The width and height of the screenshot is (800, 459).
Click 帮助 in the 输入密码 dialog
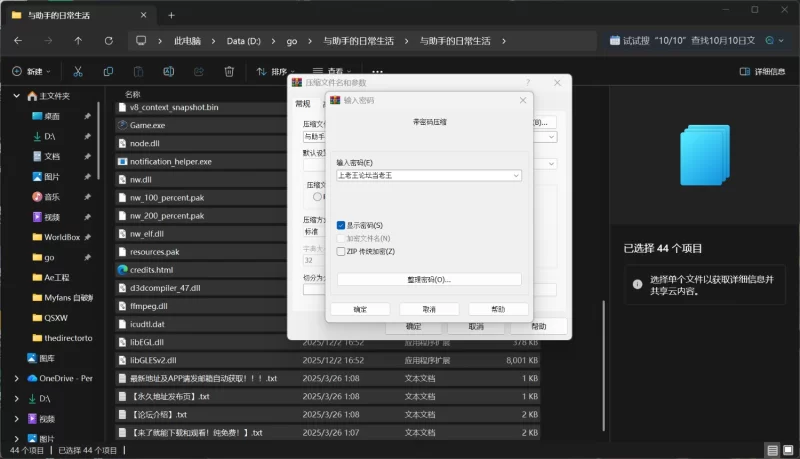pyautogui.click(x=498, y=309)
